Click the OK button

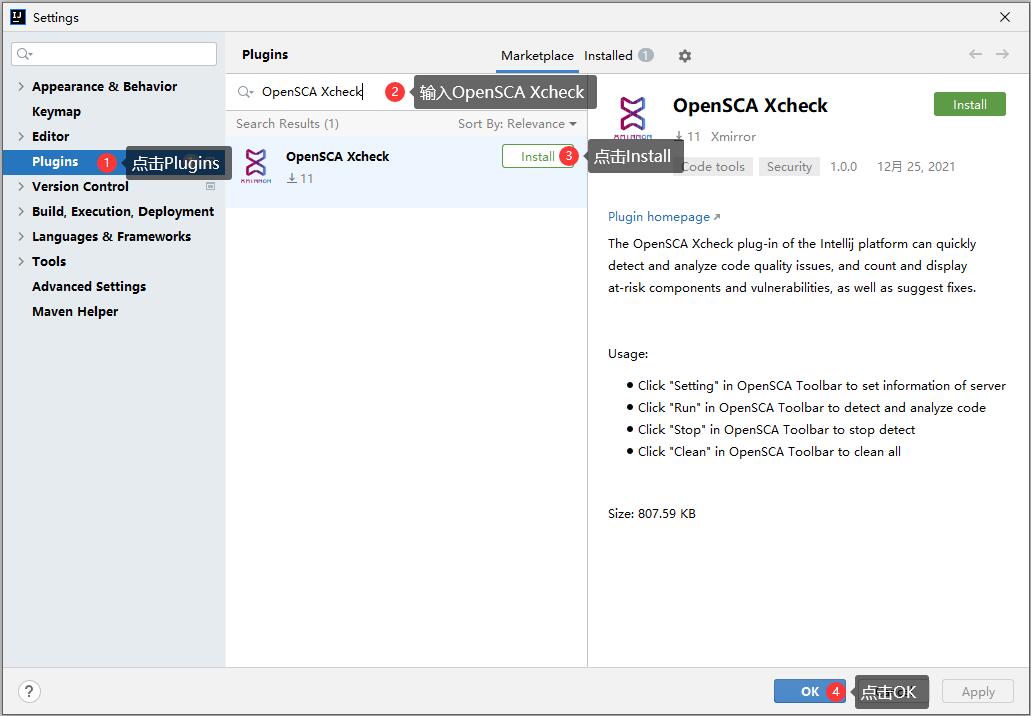[x=809, y=691]
